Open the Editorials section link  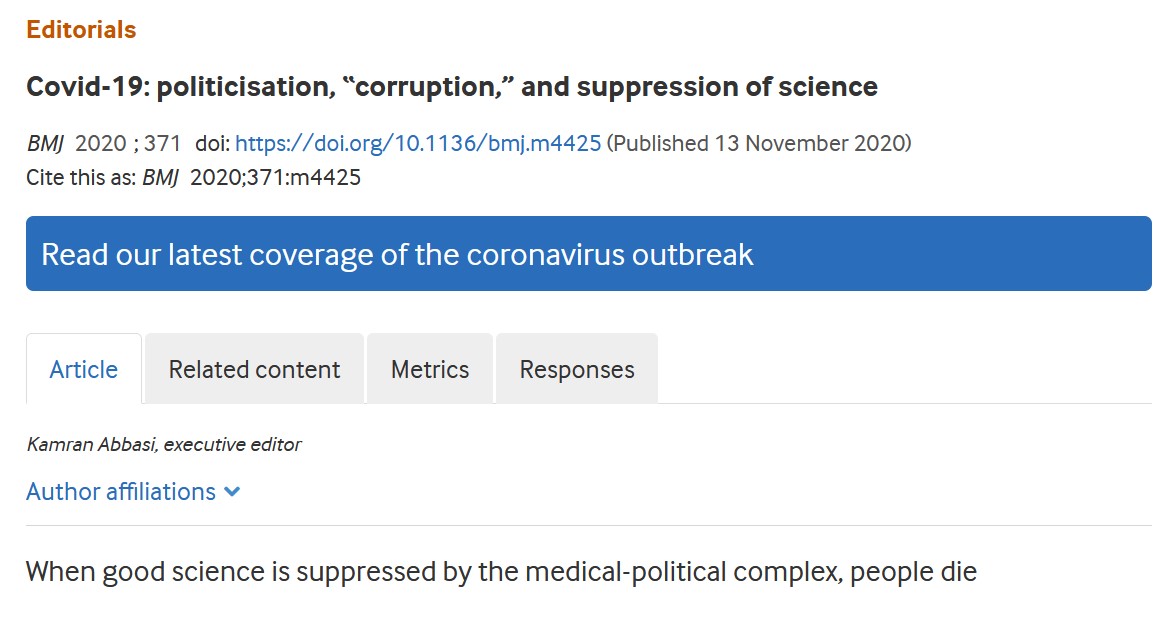tap(81, 30)
